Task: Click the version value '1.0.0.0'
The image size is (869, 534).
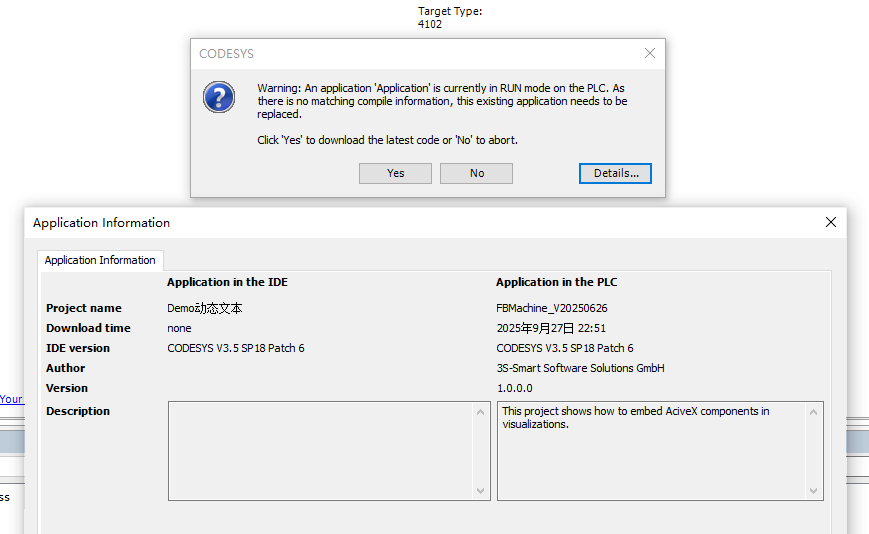Action: (x=514, y=388)
